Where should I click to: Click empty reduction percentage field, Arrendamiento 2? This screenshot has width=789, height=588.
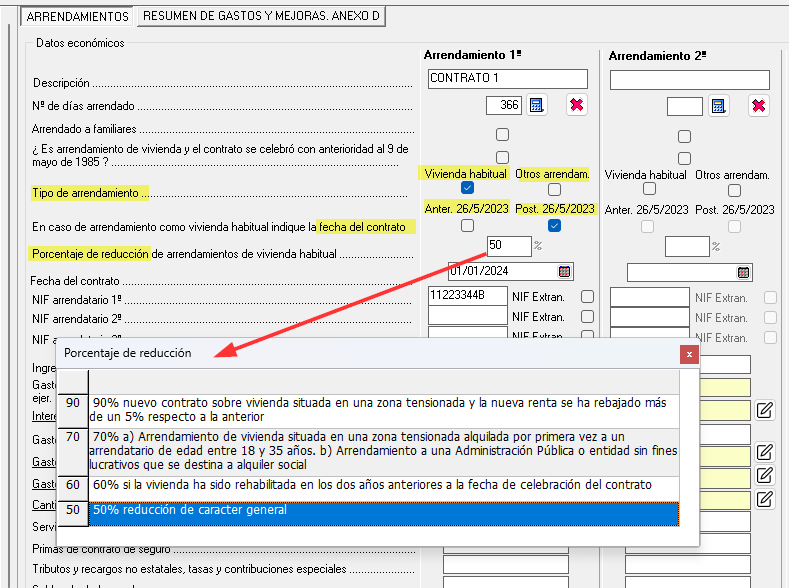[687, 247]
